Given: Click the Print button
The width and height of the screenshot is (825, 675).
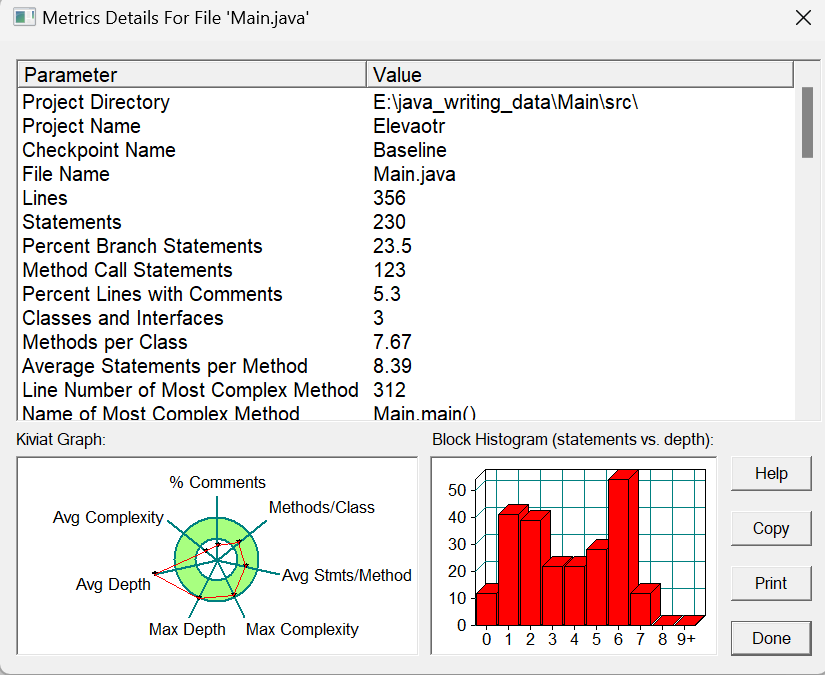Looking at the screenshot, I should click(x=771, y=583).
